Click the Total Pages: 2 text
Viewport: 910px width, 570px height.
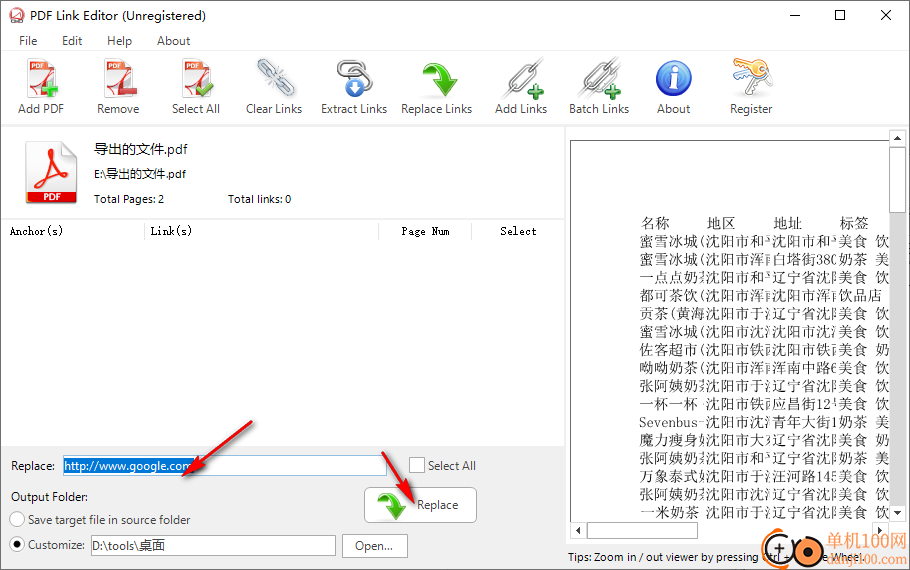tap(129, 199)
